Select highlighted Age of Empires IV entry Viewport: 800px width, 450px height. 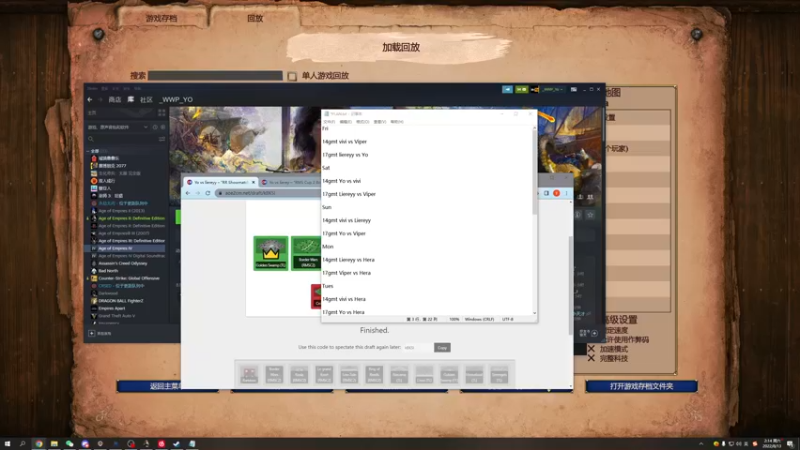[126, 248]
